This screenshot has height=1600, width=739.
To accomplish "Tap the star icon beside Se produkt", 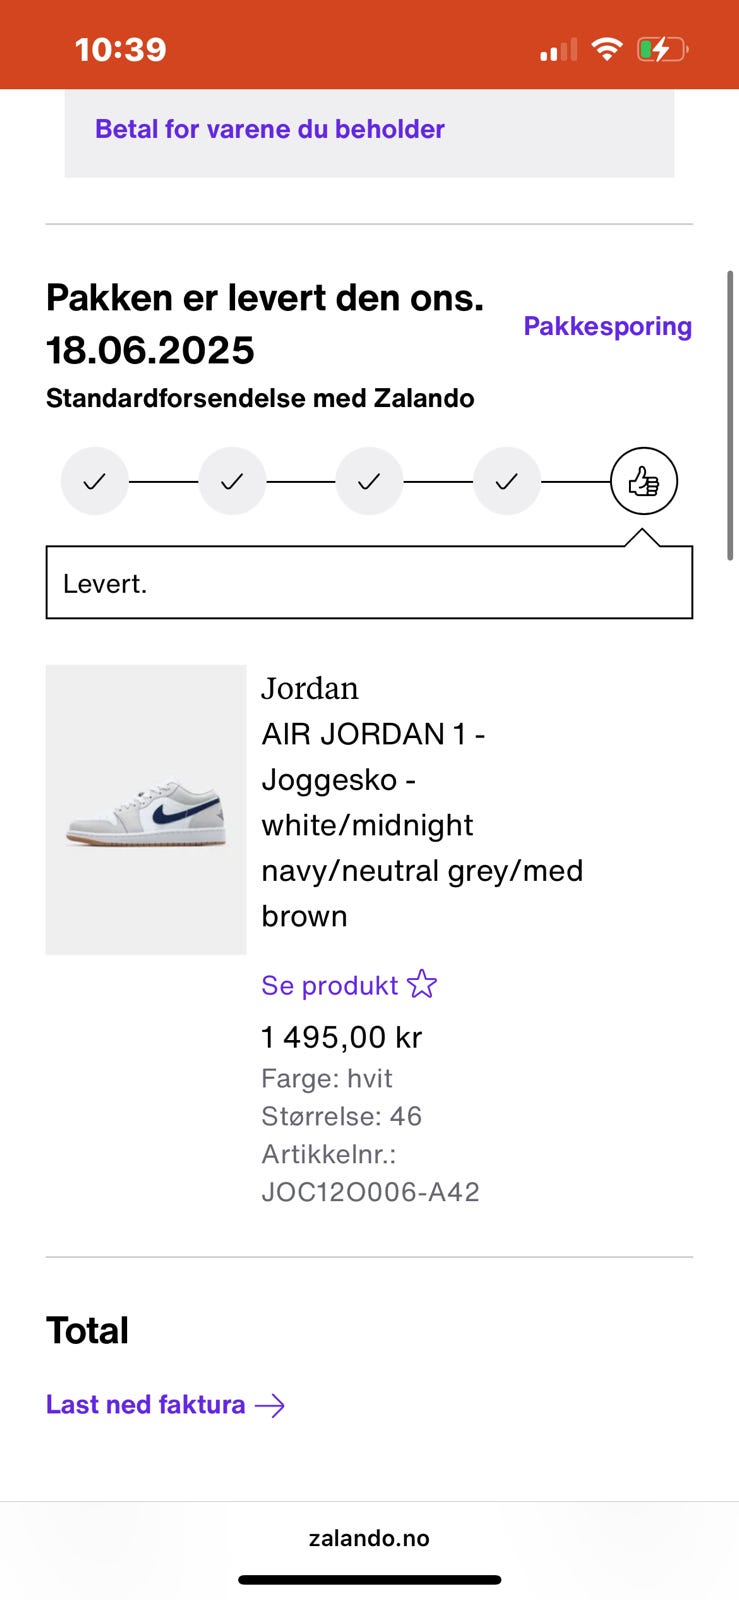I will pos(422,984).
